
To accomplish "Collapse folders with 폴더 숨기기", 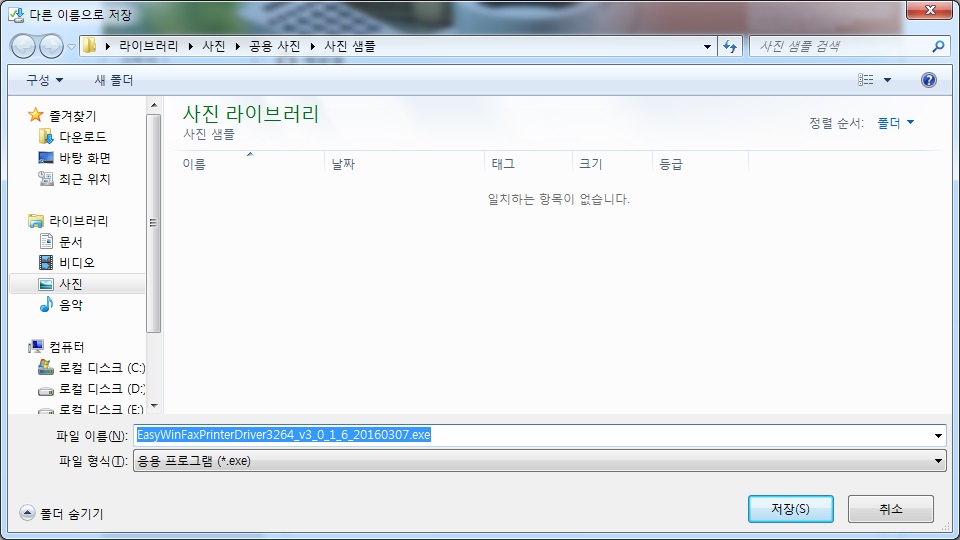I will [61, 514].
